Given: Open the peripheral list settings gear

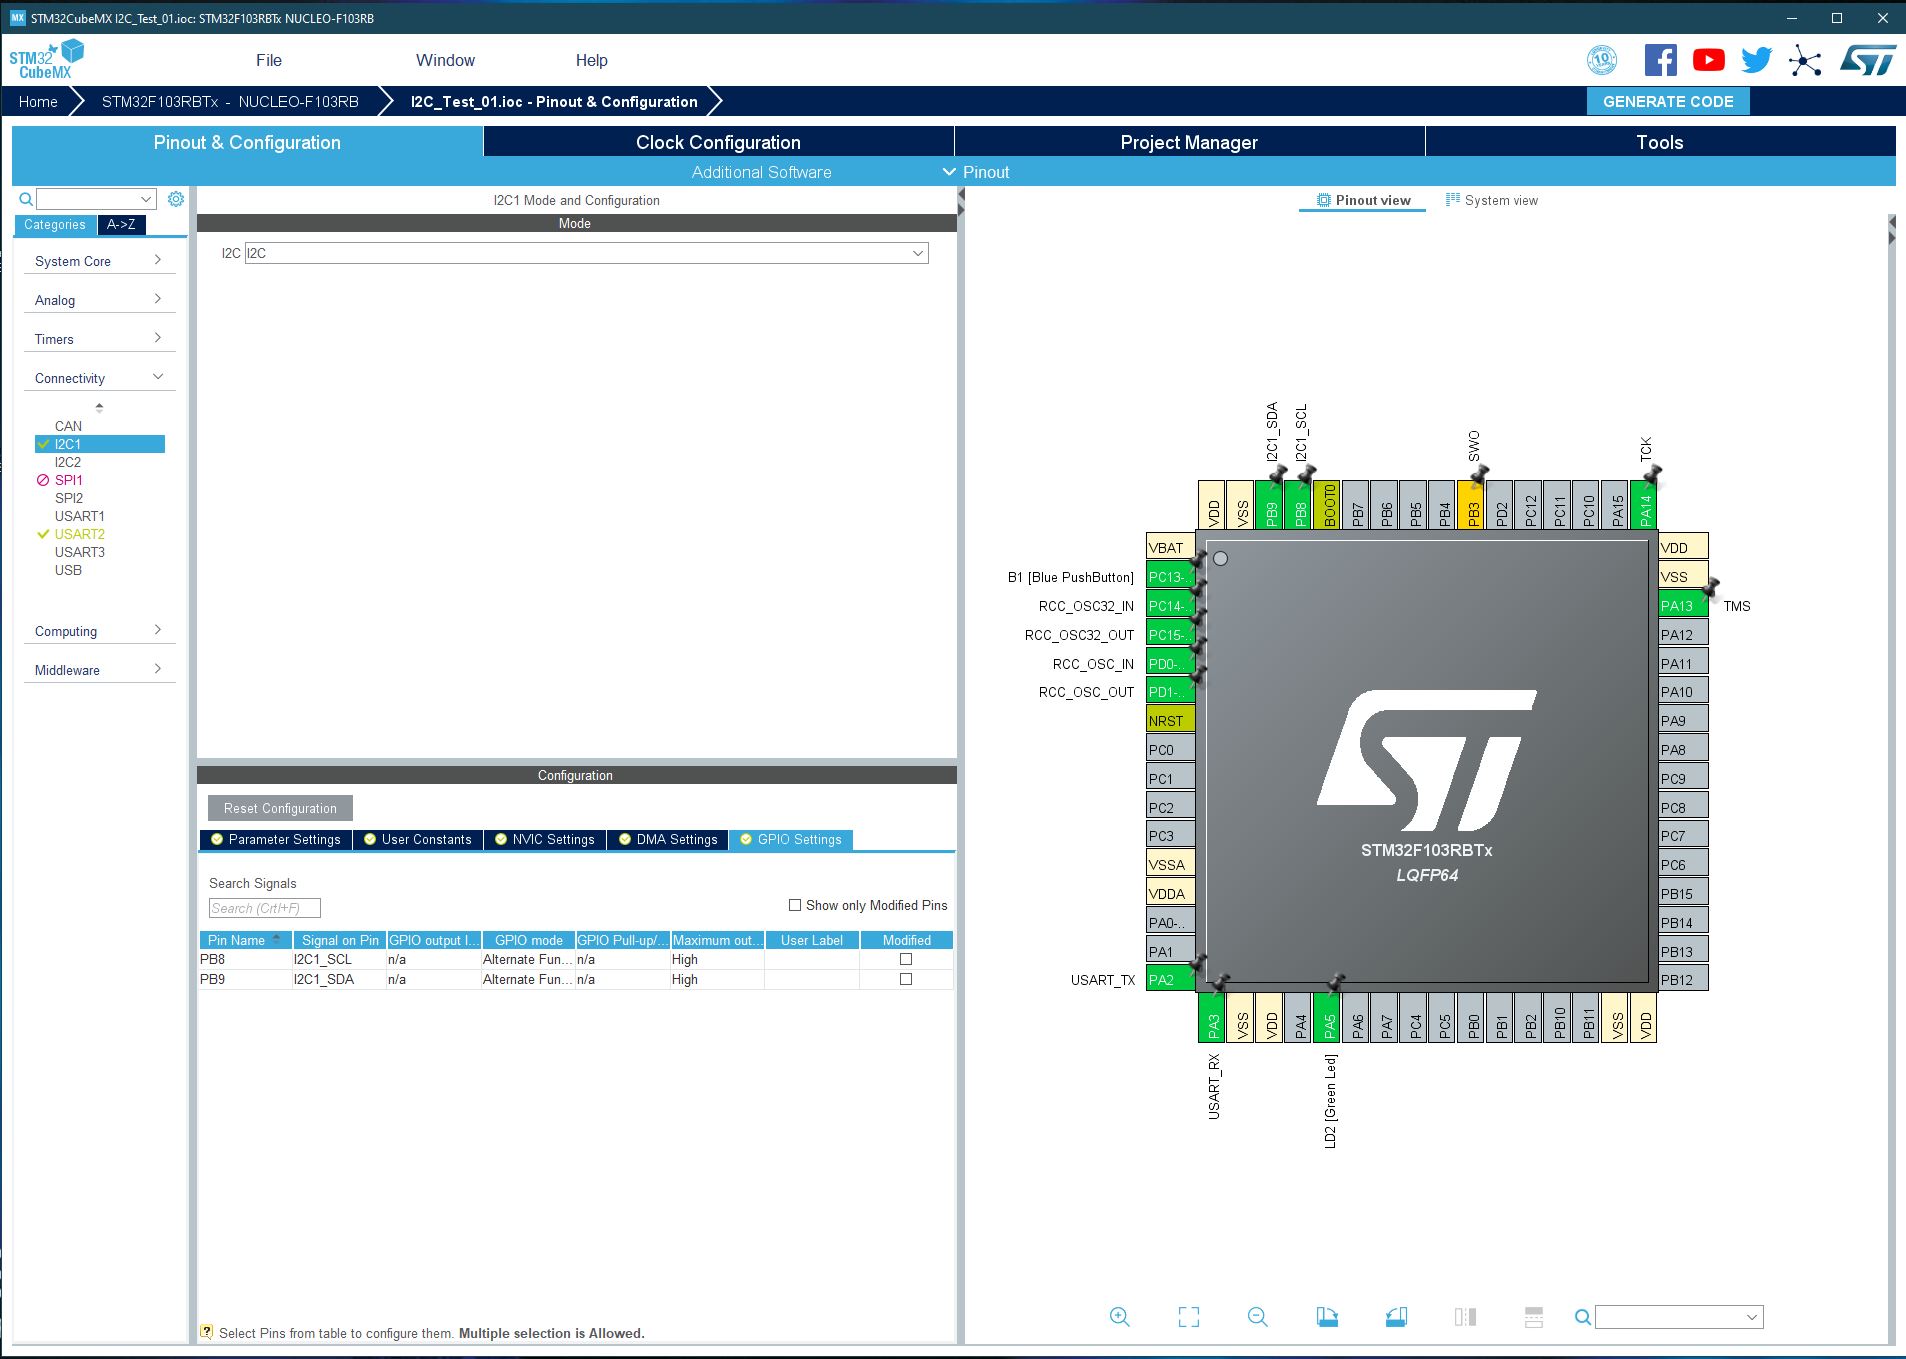Looking at the screenshot, I should point(176,199).
